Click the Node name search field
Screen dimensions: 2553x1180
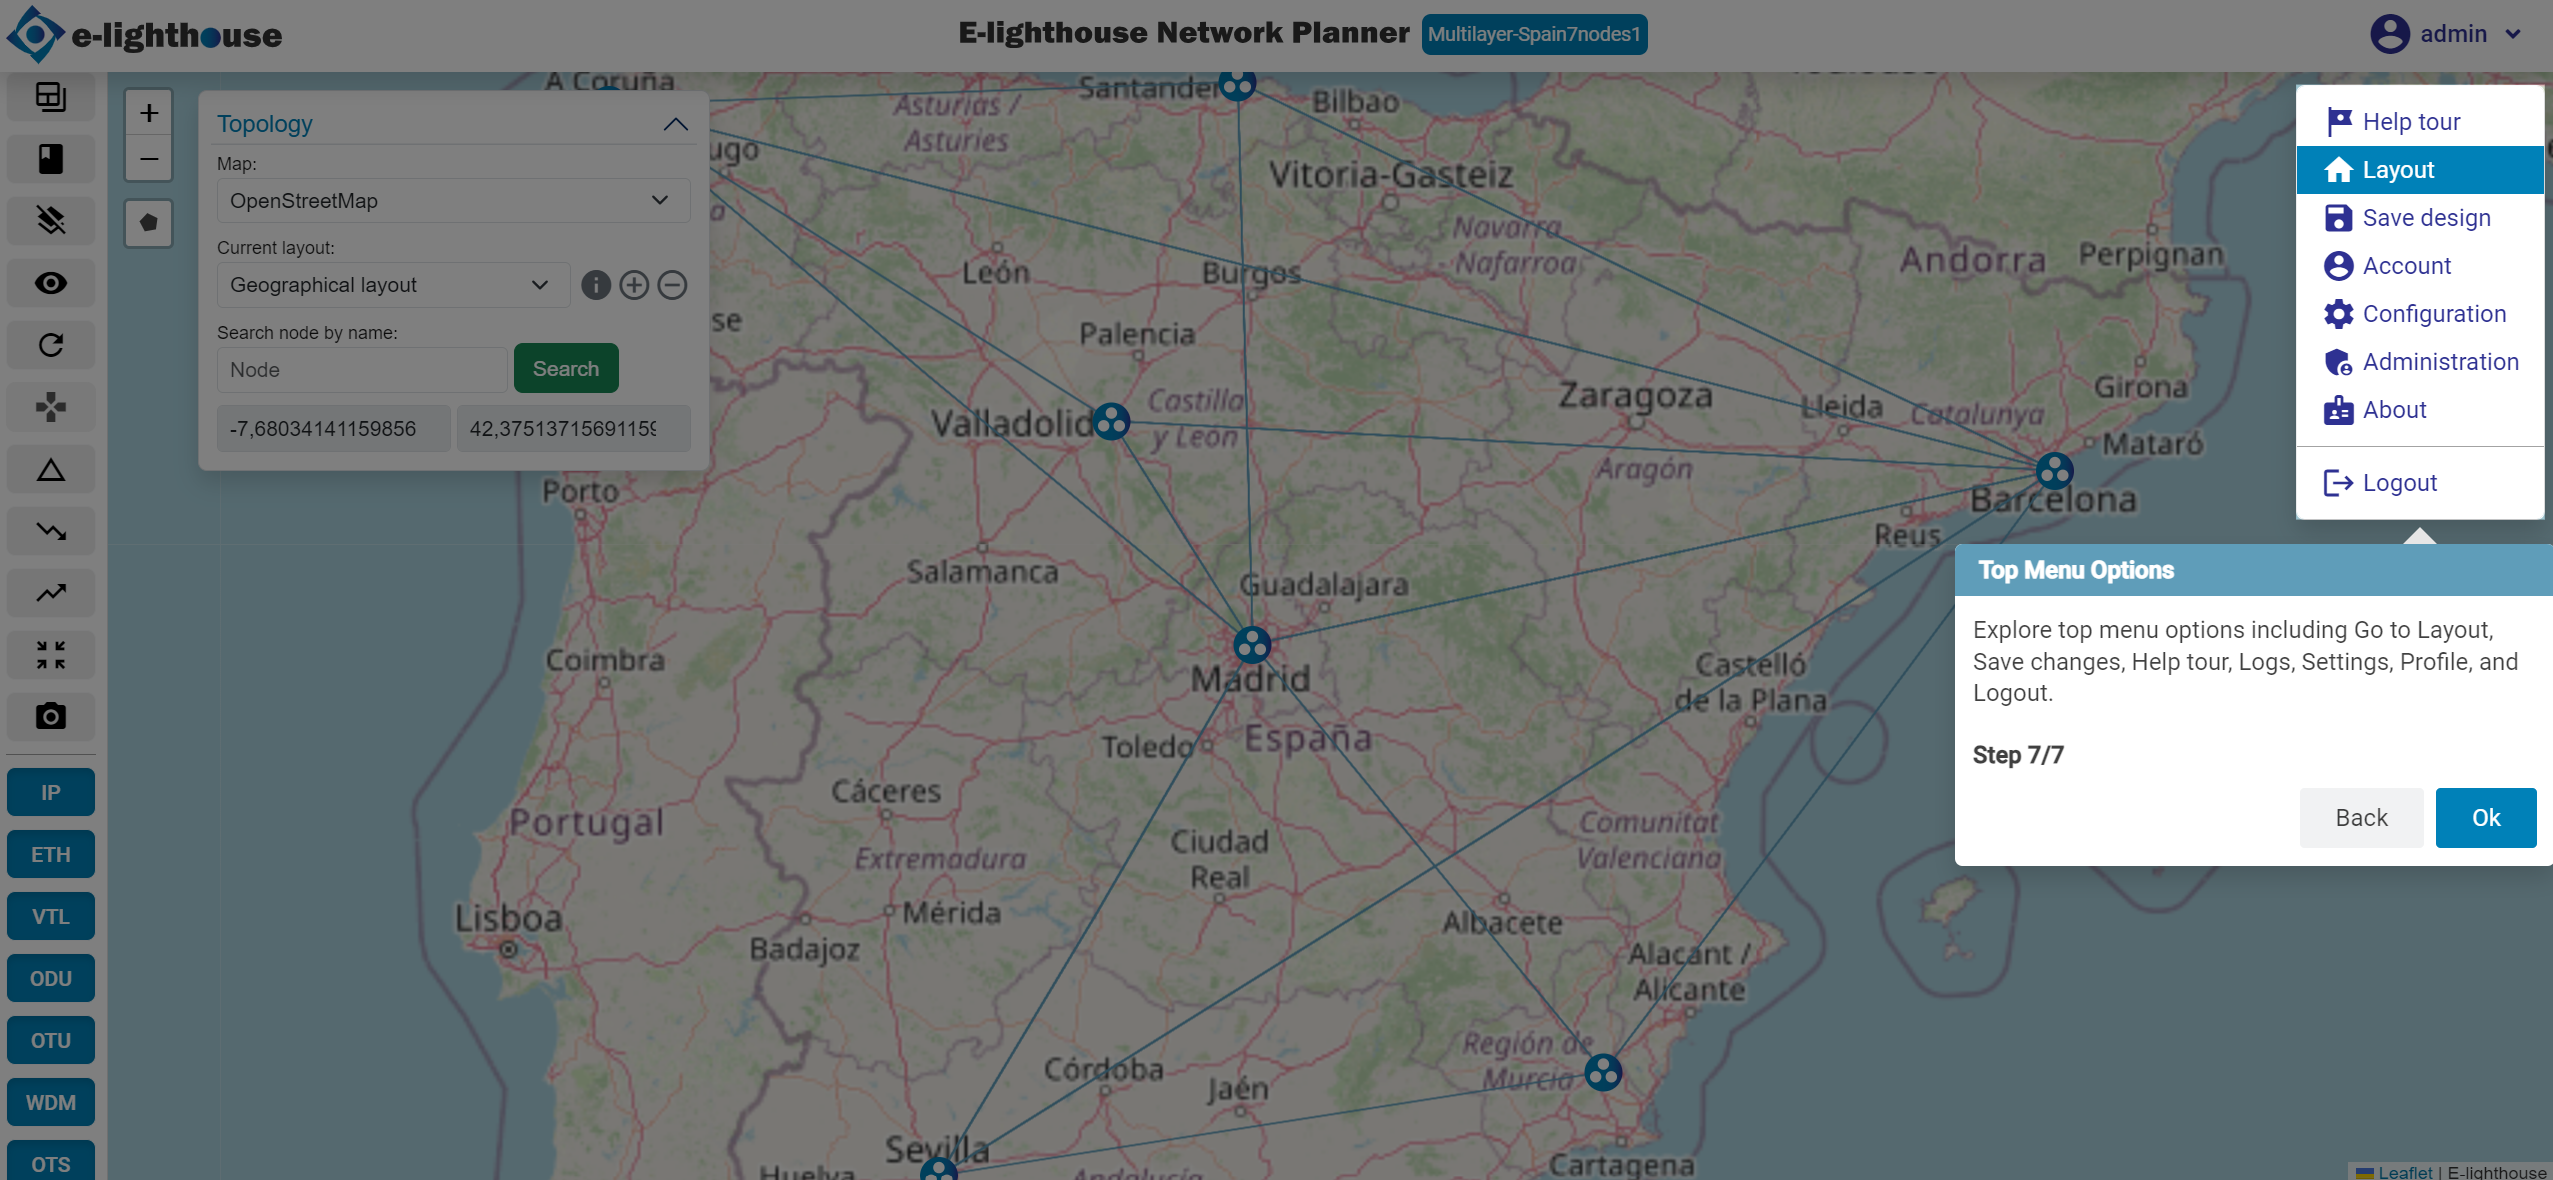click(x=362, y=370)
